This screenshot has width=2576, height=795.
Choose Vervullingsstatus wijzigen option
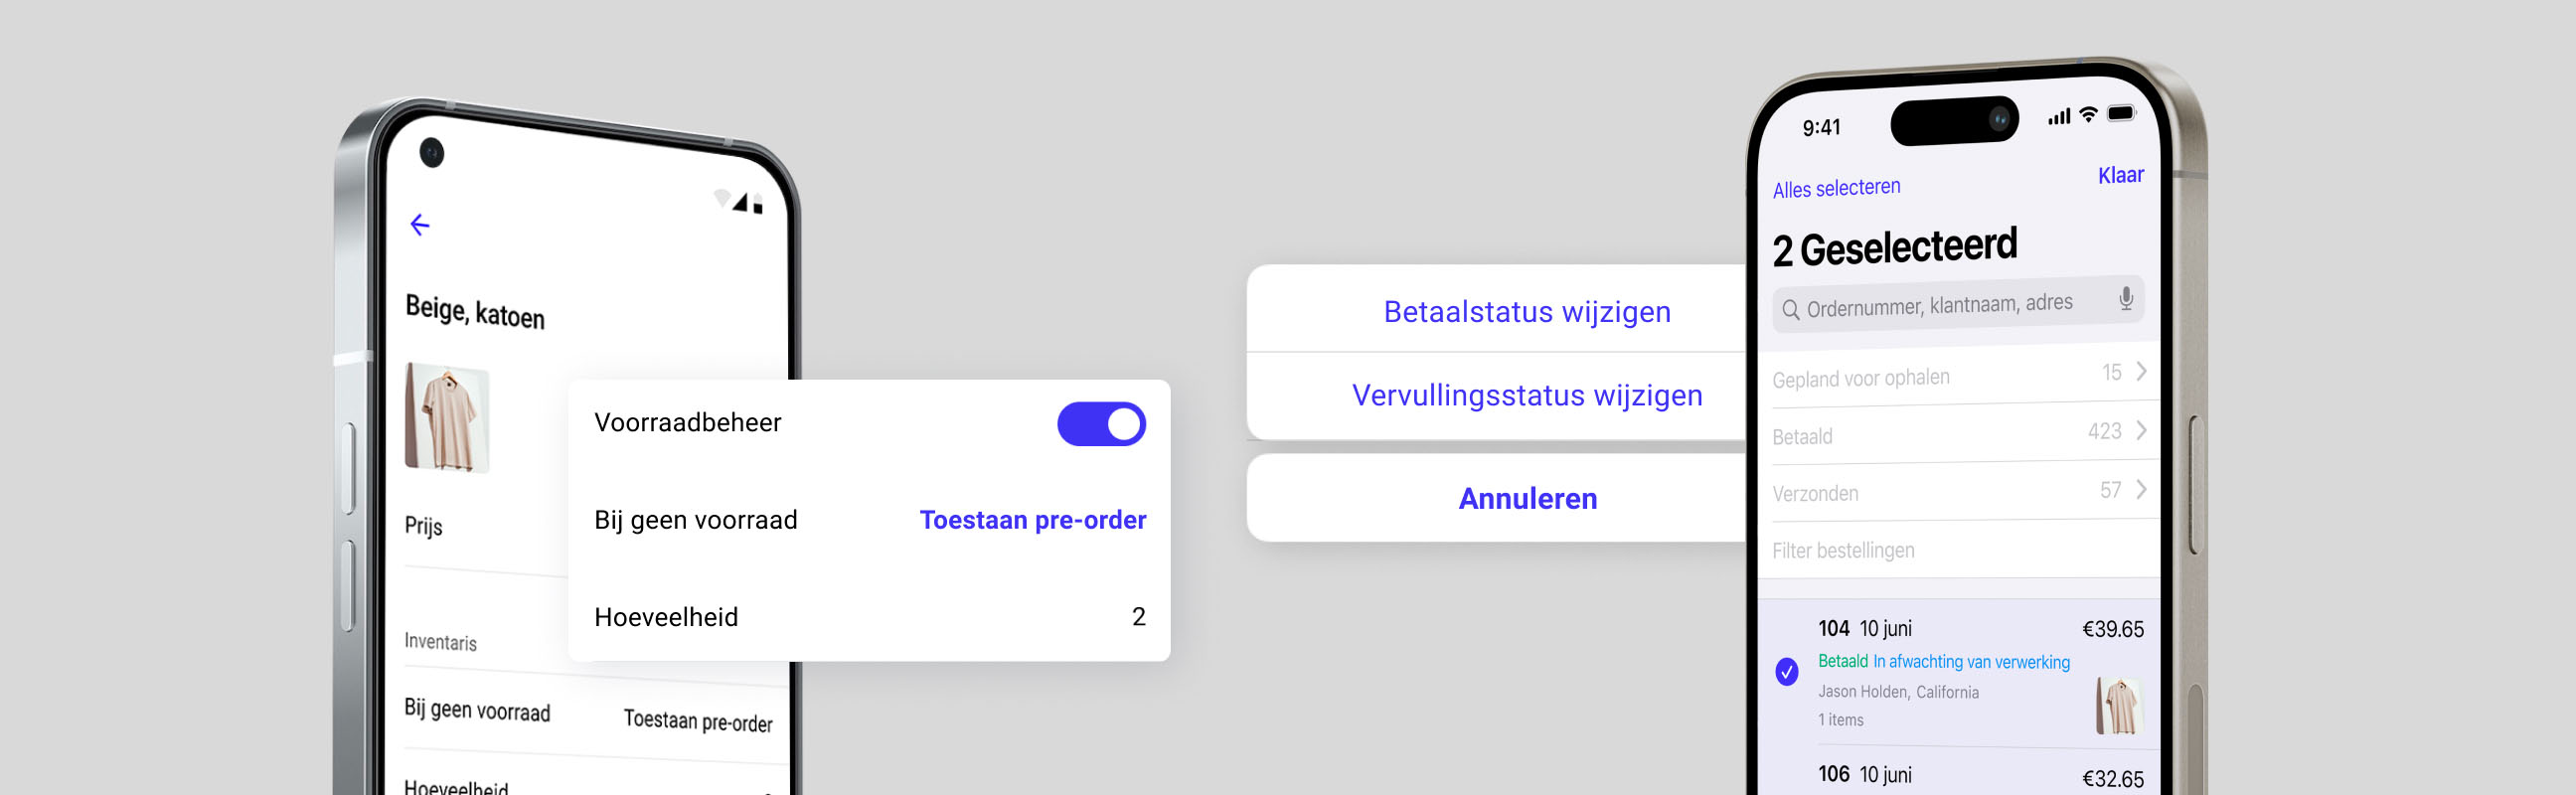[1526, 396]
